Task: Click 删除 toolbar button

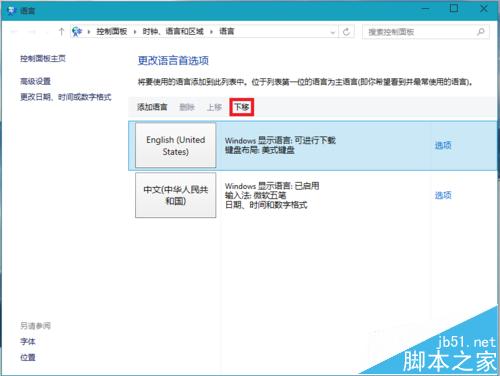Action: 187,107
